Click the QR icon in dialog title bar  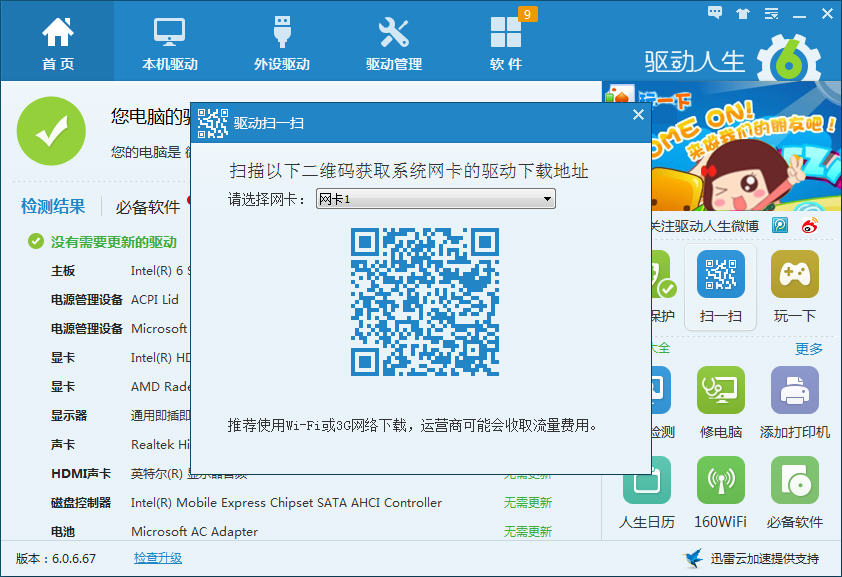213,123
